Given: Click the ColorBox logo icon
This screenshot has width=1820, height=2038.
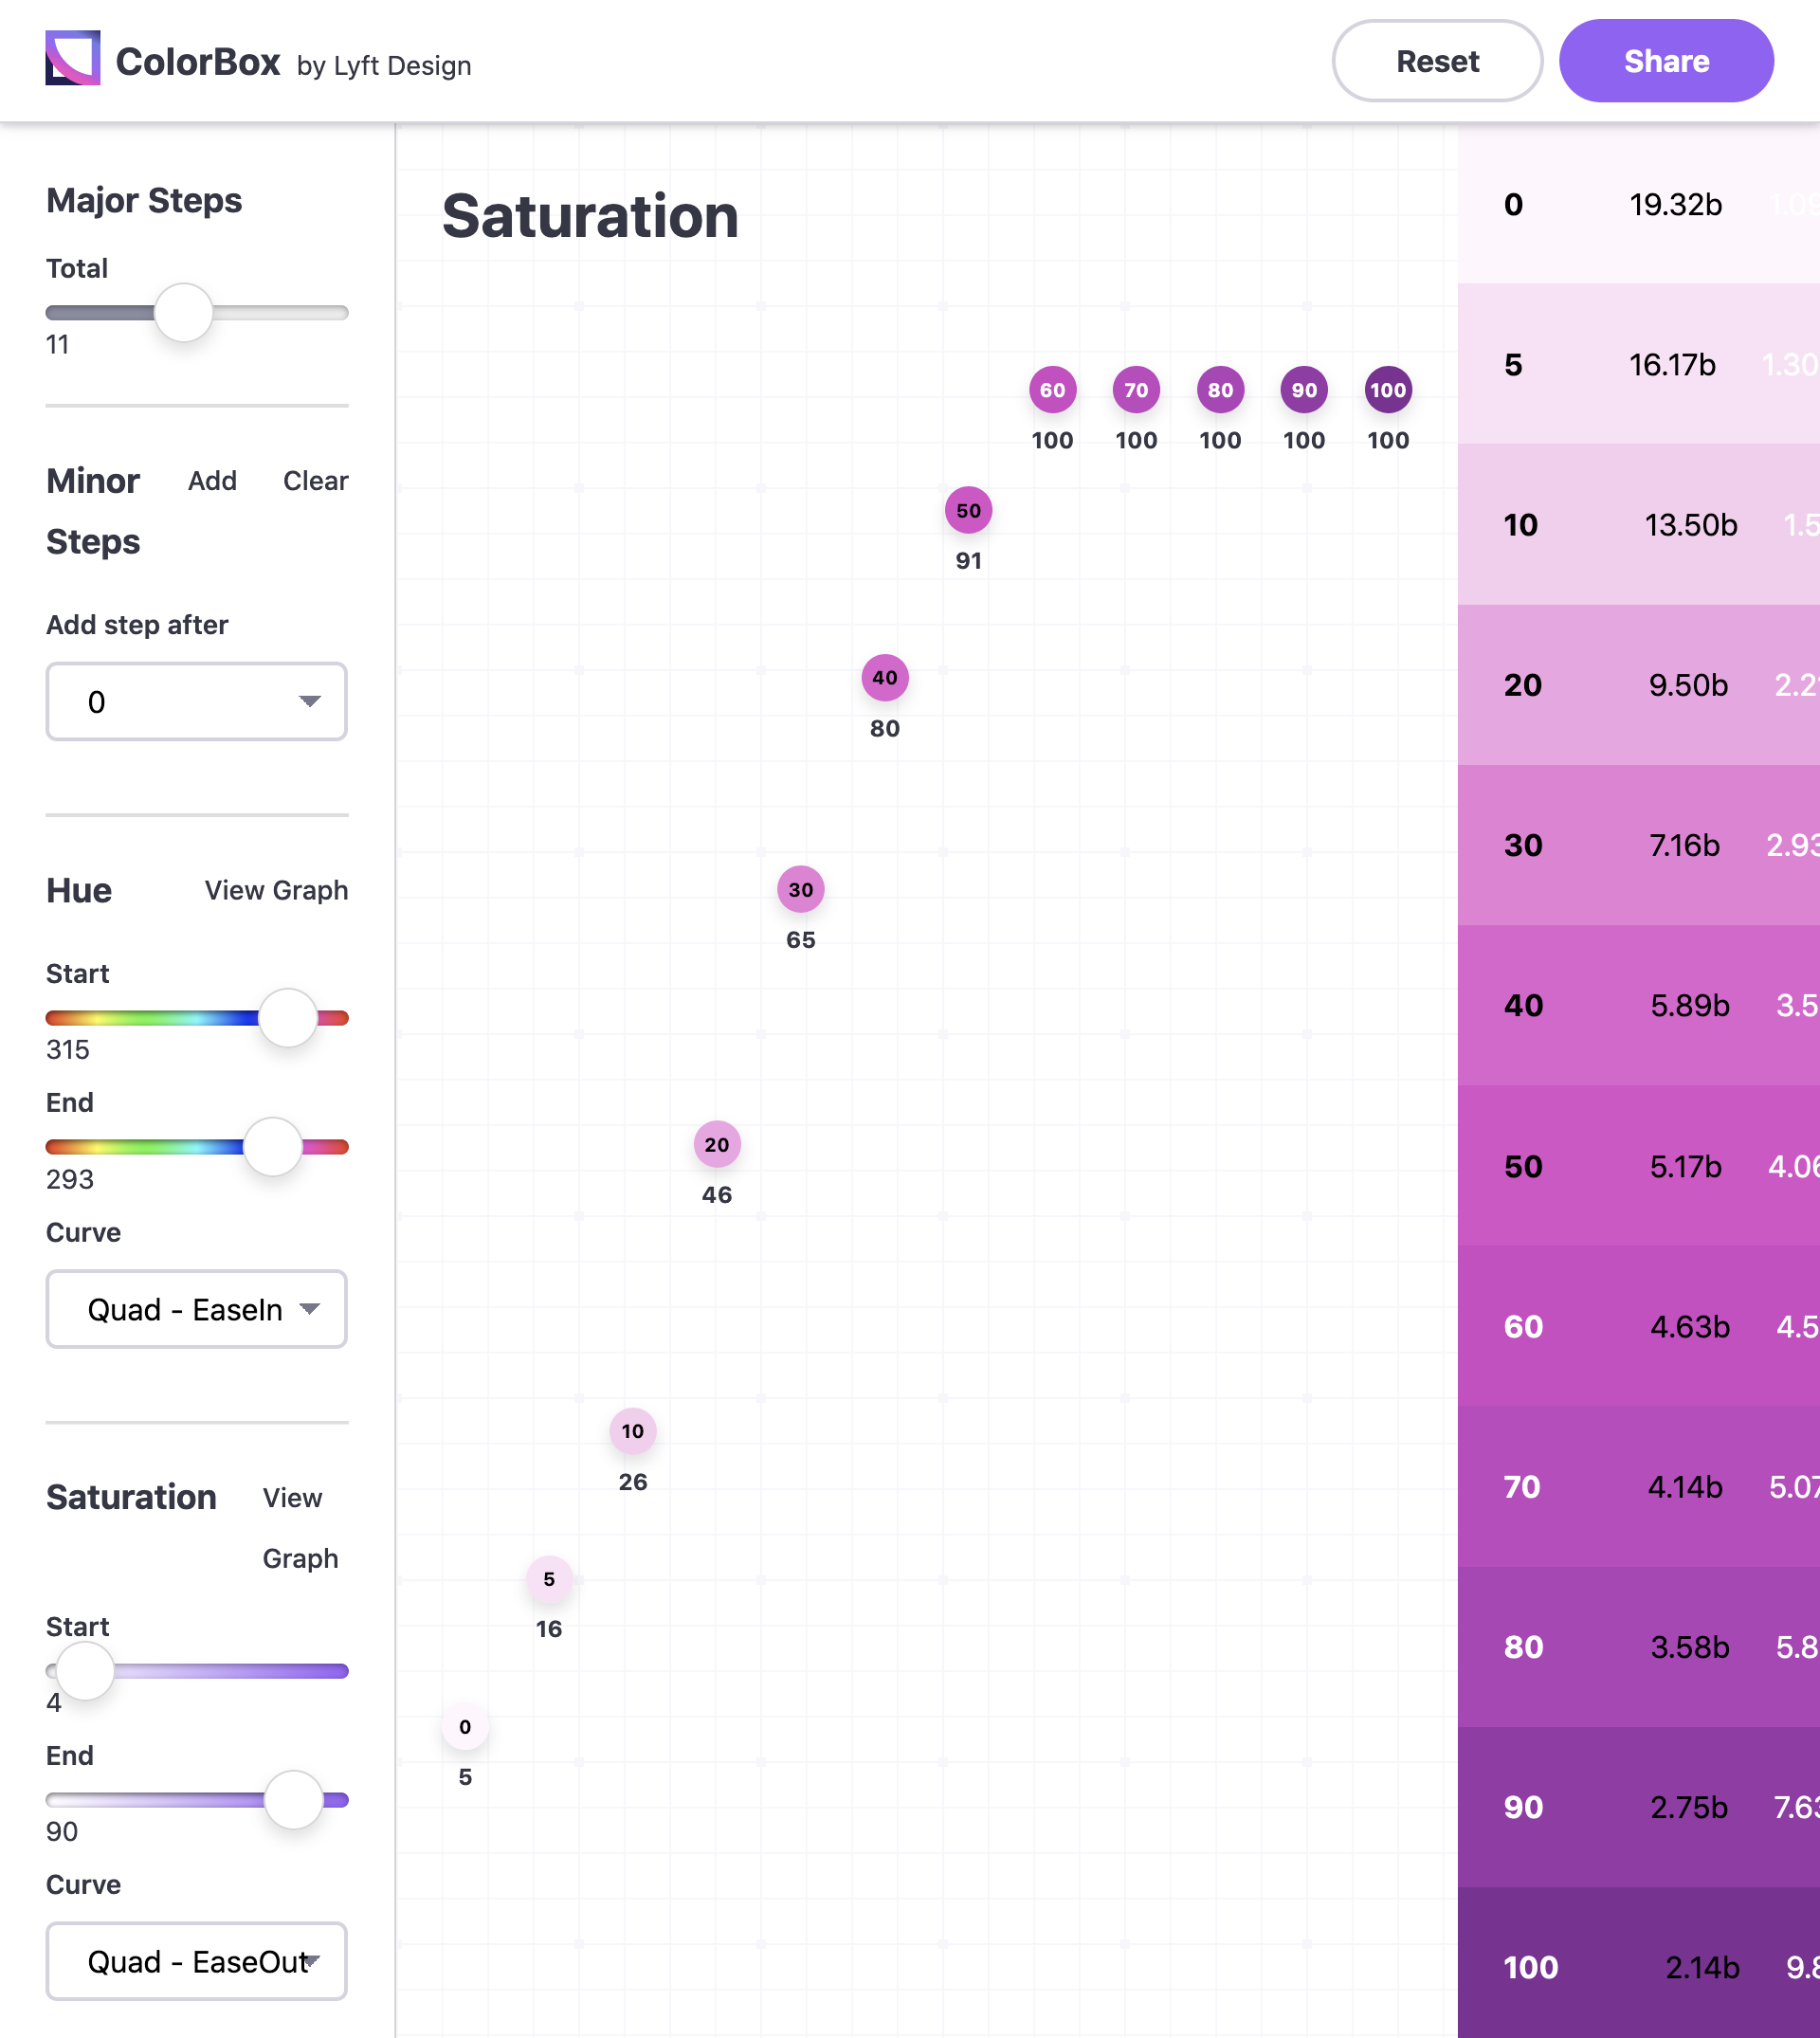Looking at the screenshot, I should 72,59.
